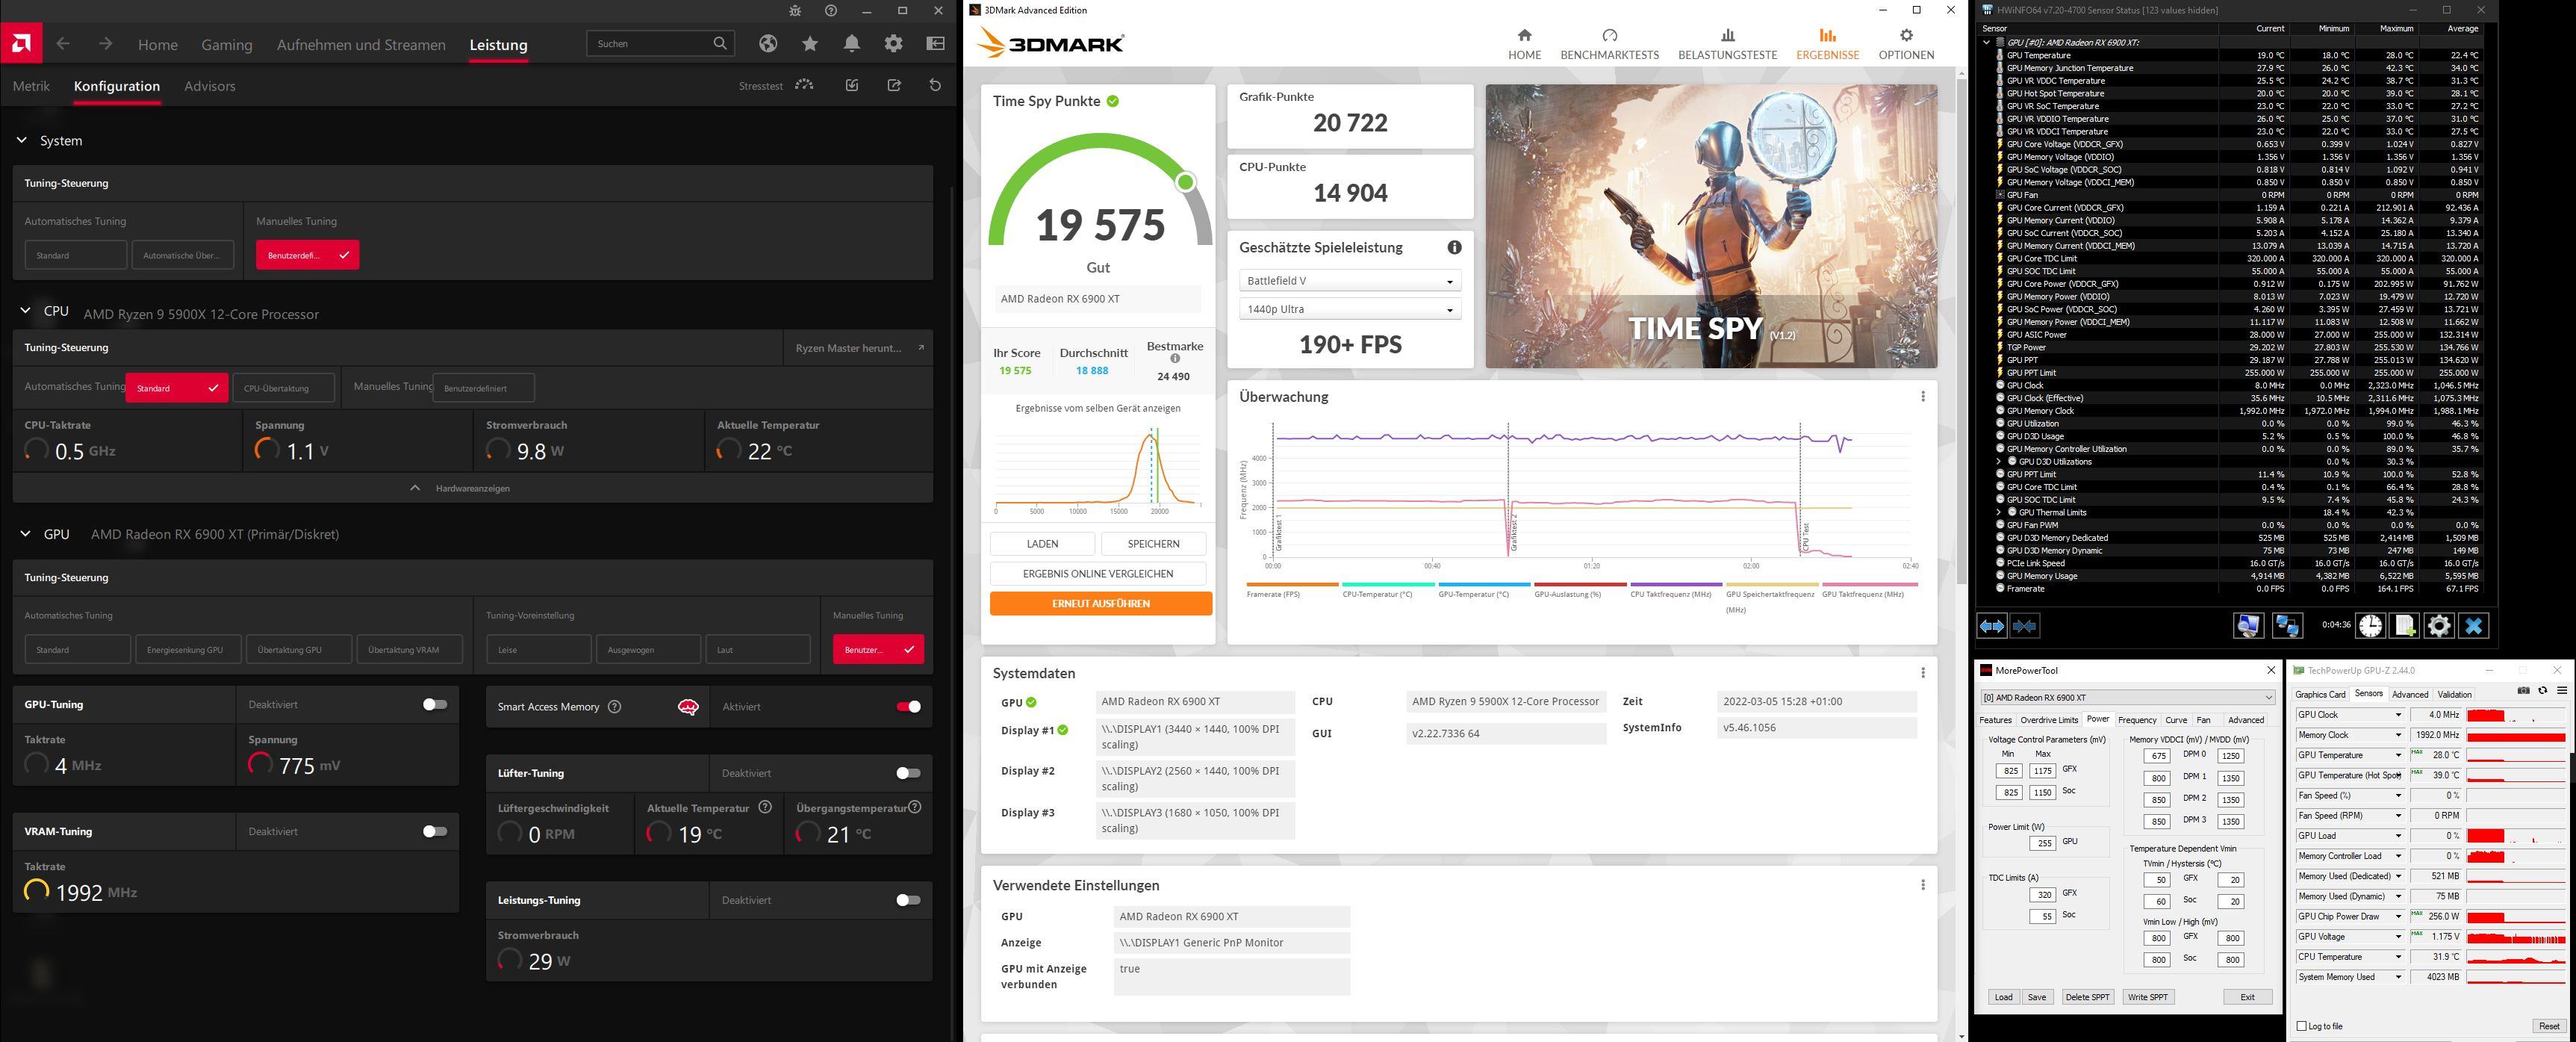The height and width of the screenshot is (1042, 2576).
Task: Open AMD notifications bell icon
Action: coord(852,44)
